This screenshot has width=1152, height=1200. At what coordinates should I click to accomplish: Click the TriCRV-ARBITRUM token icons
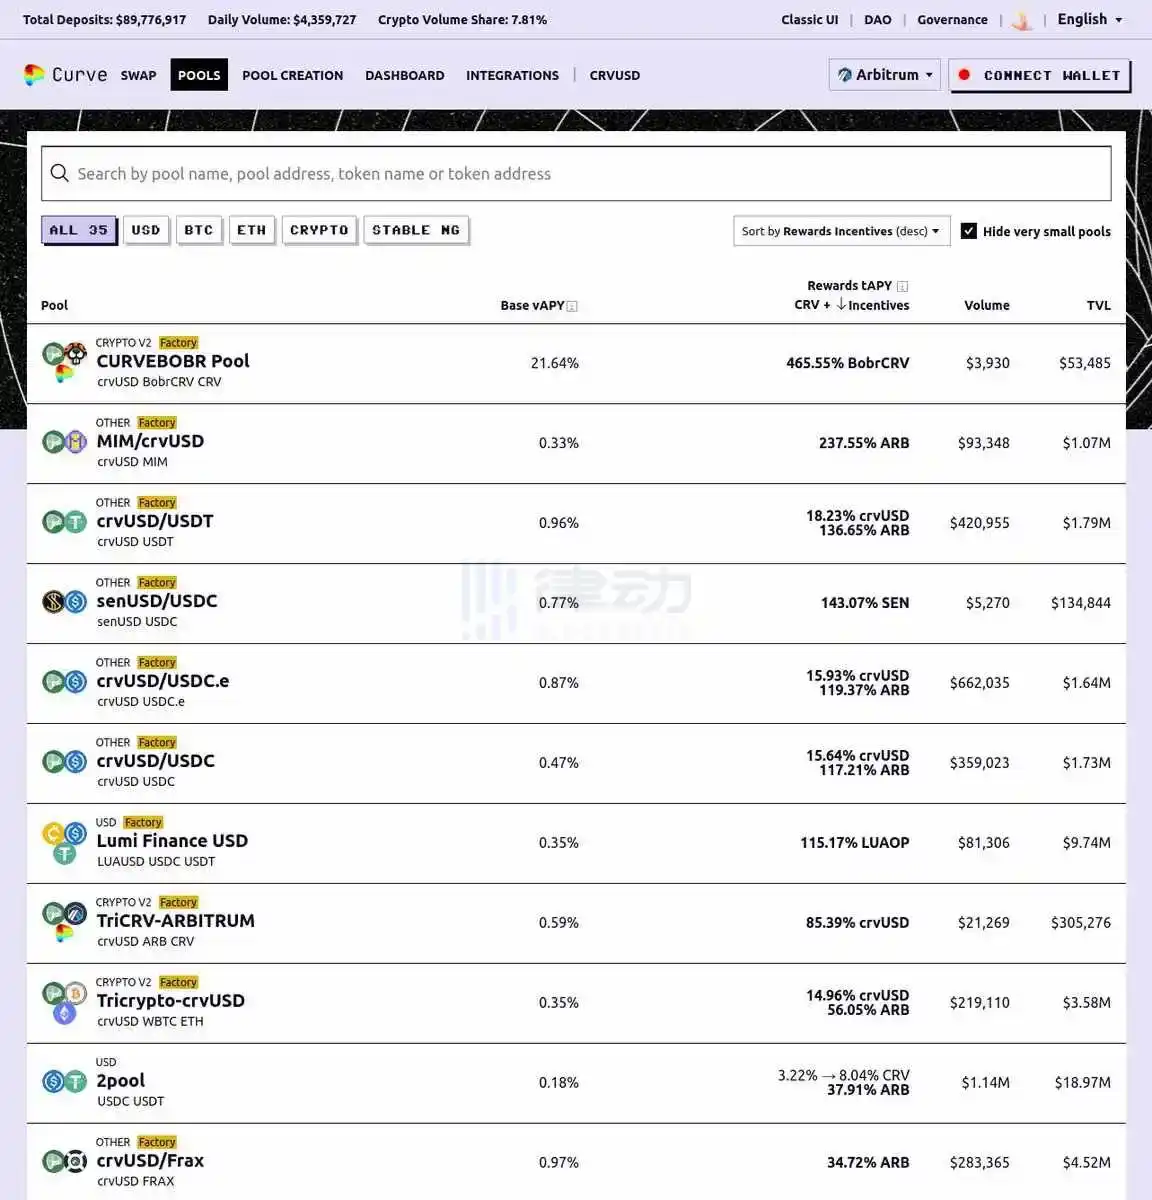coord(64,922)
